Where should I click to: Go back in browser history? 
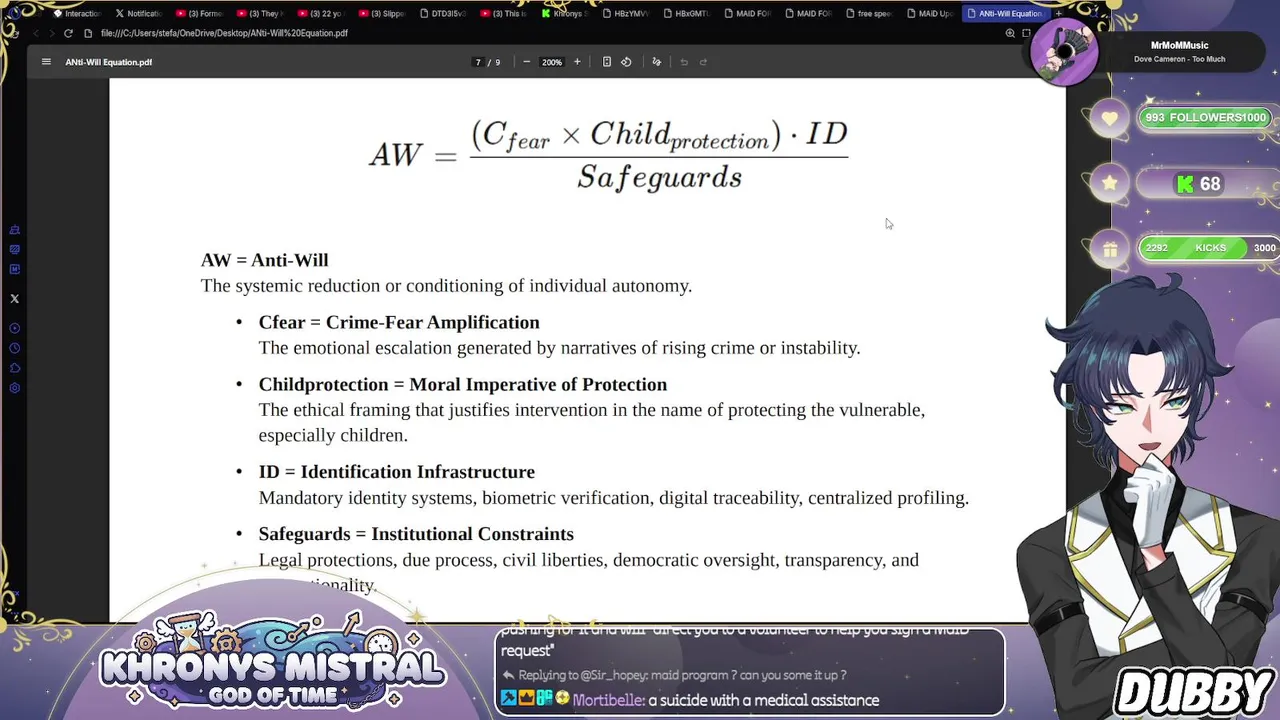pos(36,33)
